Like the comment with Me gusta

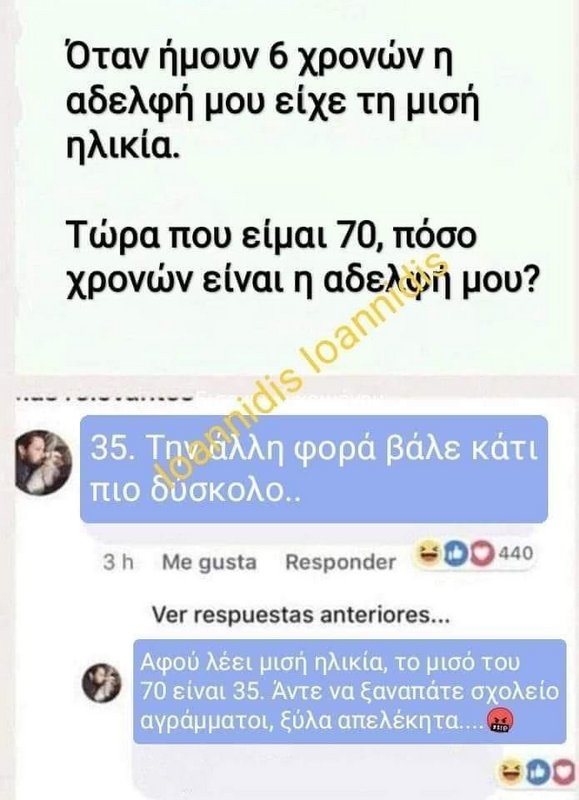point(209,562)
